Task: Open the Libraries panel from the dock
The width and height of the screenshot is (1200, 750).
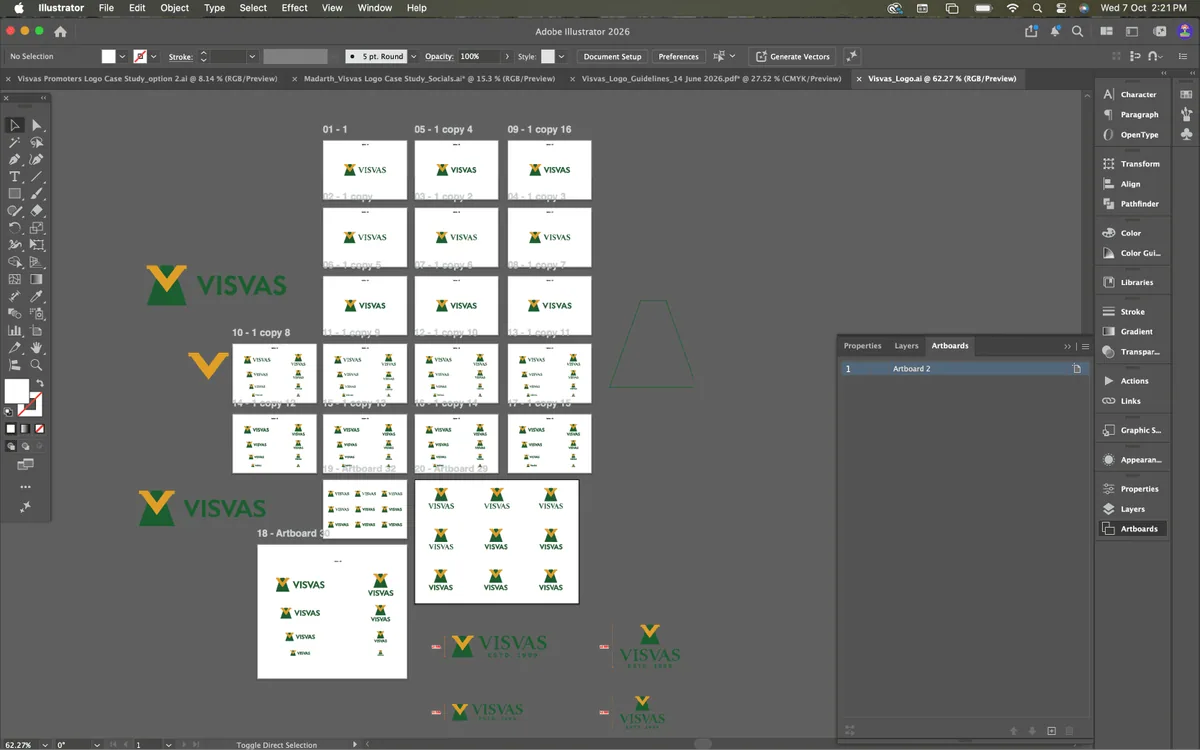Action: pos(1128,282)
